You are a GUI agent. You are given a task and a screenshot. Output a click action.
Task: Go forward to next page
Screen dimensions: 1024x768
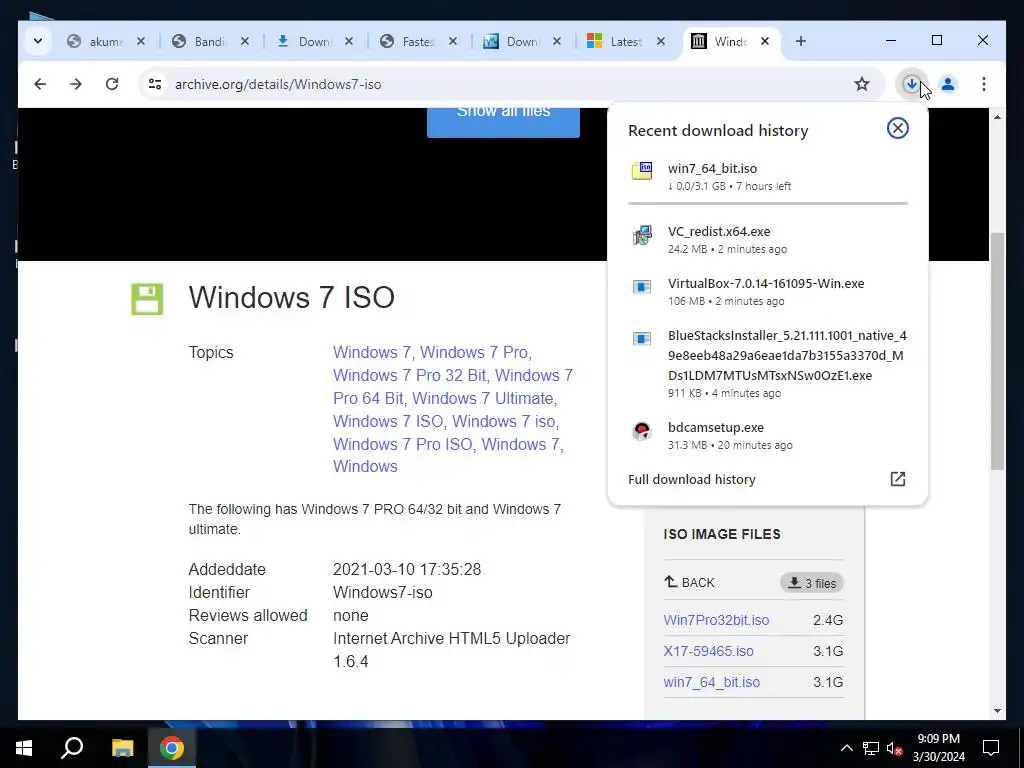(76, 84)
